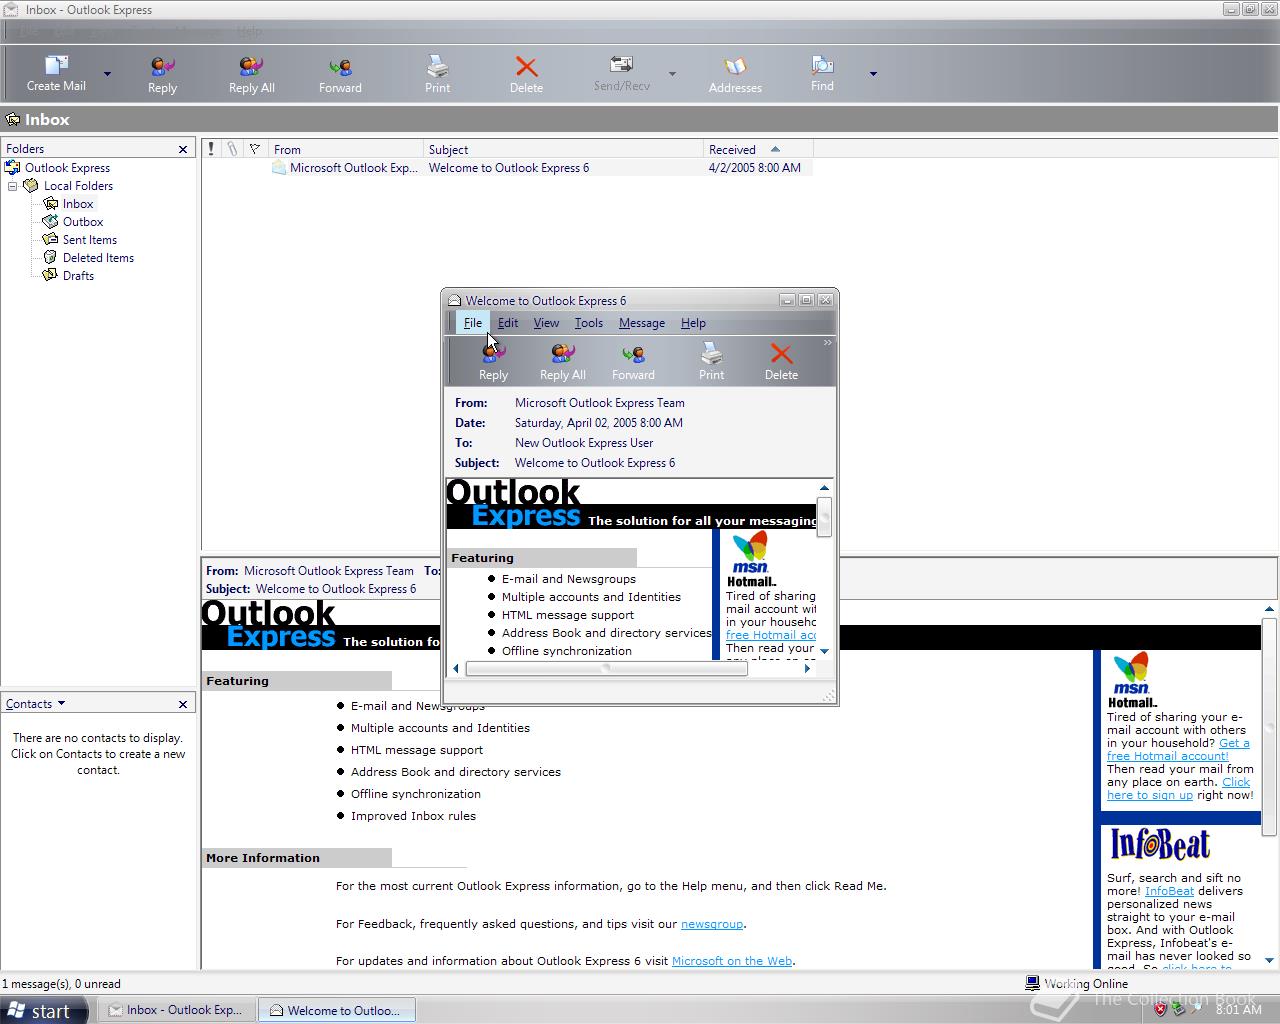
Task: Open Addresses book from toolbar
Action: (735, 74)
